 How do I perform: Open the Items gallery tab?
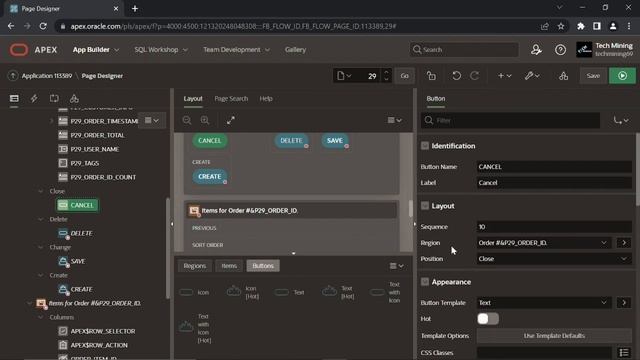229,266
